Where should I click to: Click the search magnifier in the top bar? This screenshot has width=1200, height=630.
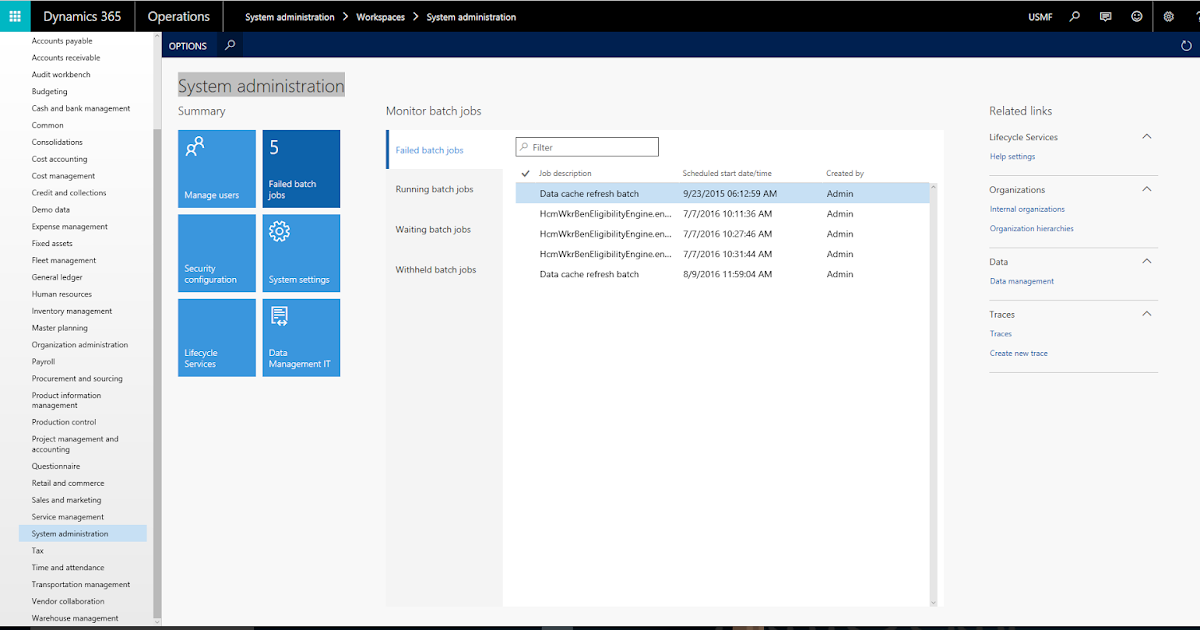coord(1074,16)
